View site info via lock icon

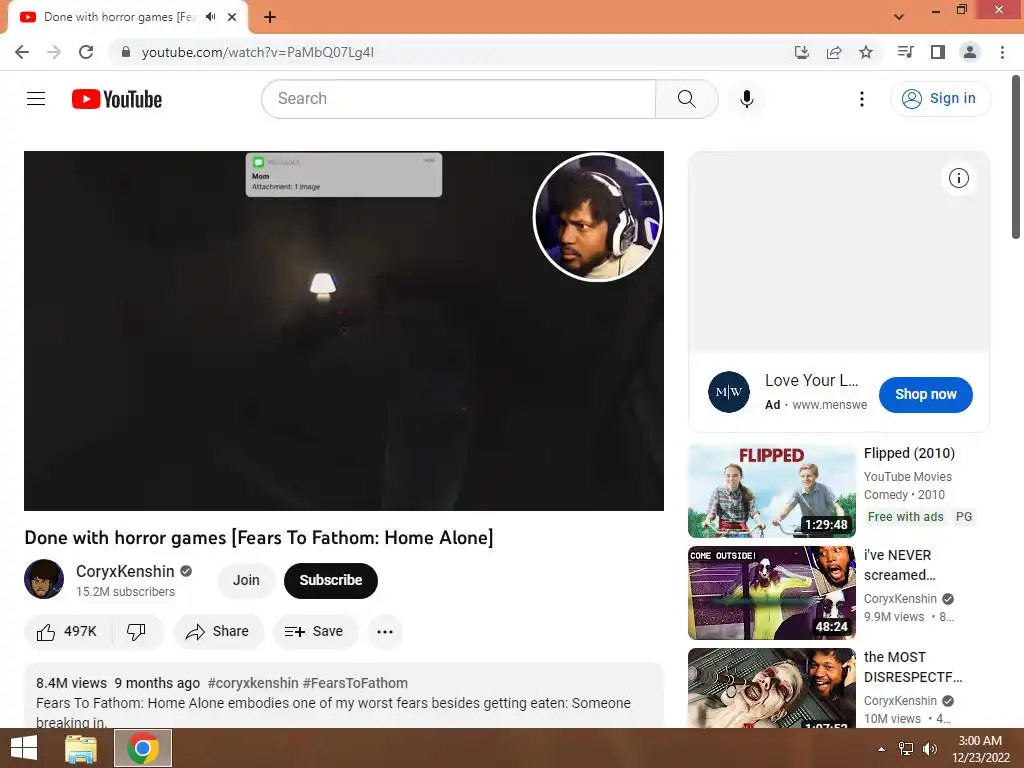pos(126,52)
